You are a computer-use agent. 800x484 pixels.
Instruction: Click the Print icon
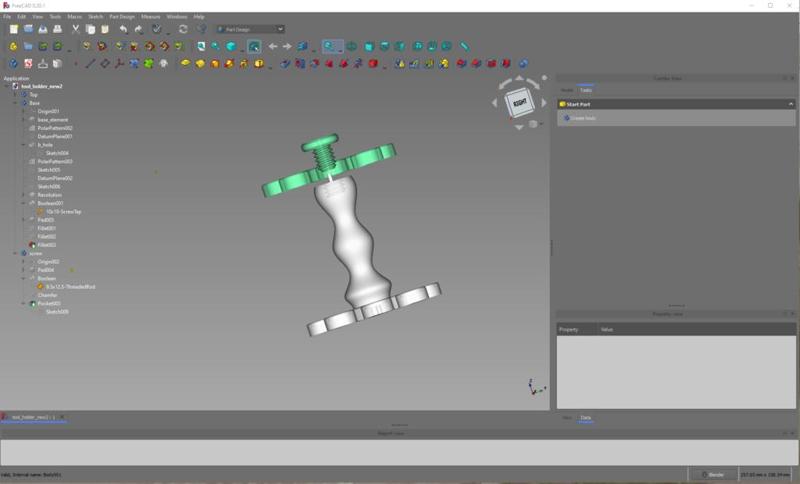pos(58,29)
